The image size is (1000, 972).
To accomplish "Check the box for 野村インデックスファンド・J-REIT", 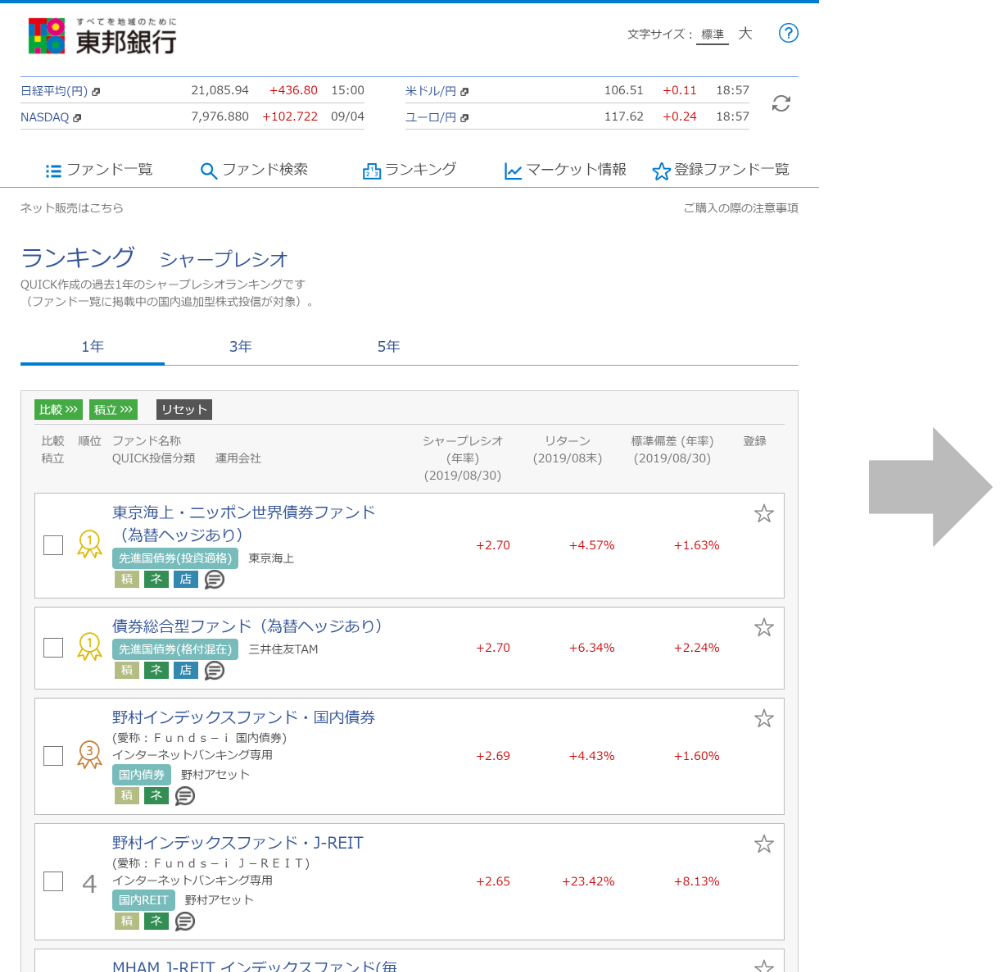I will (53, 881).
